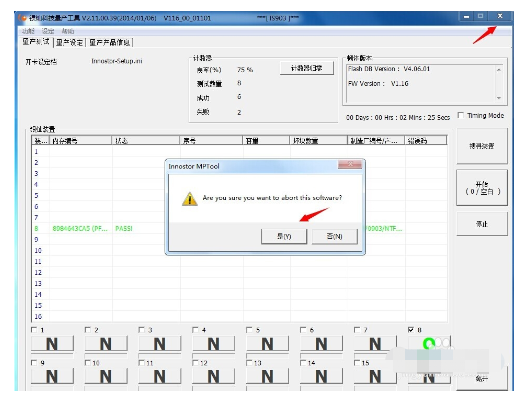The width and height of the screenshot is (523, 399).
Task: Click firmware version box scroll-down arrow
Action: coord(499,98)
